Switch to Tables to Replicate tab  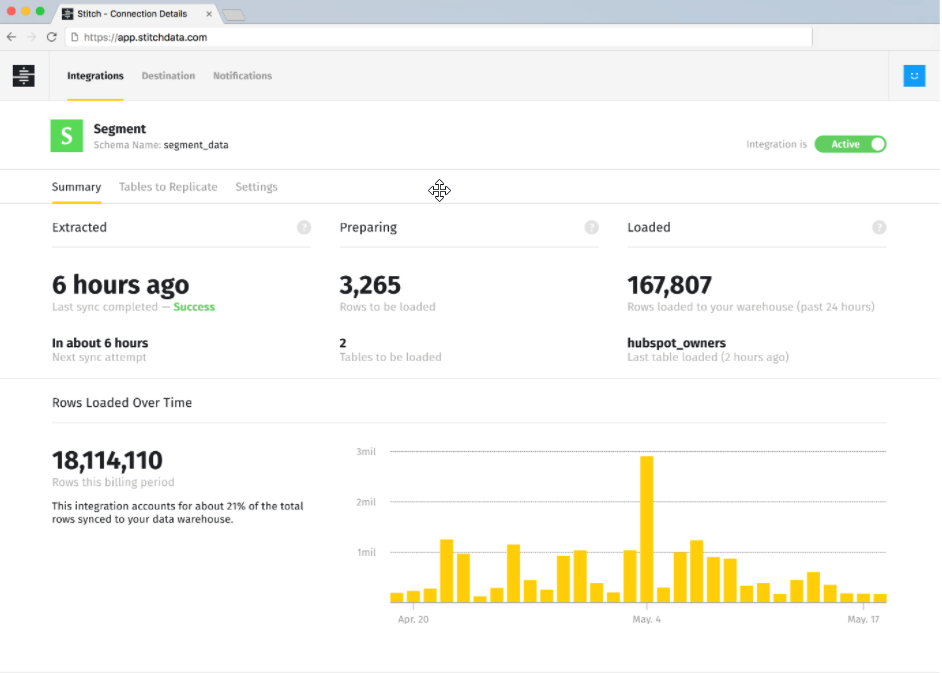168,187
